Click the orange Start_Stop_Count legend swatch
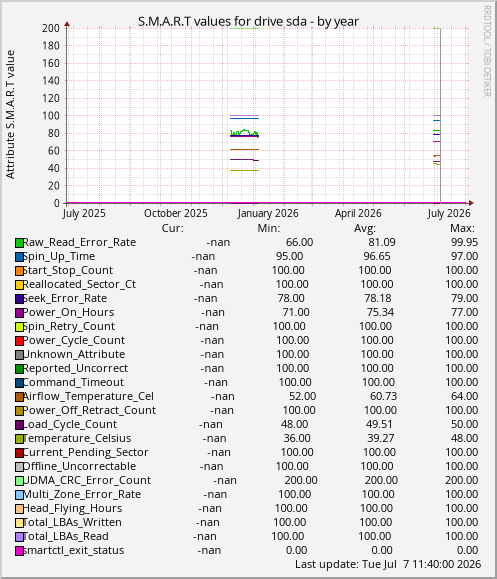Image resolution: width=497 pixels, height=579 pixels. pos(19,271)
